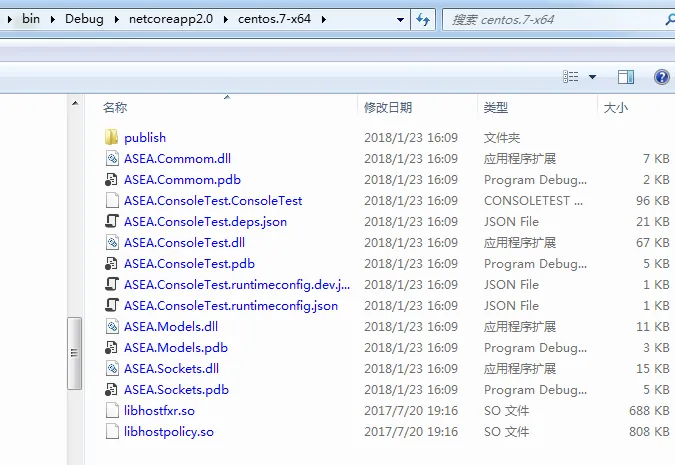
Task: Click the 21 KB size value
Action: [x=653, y=222]
